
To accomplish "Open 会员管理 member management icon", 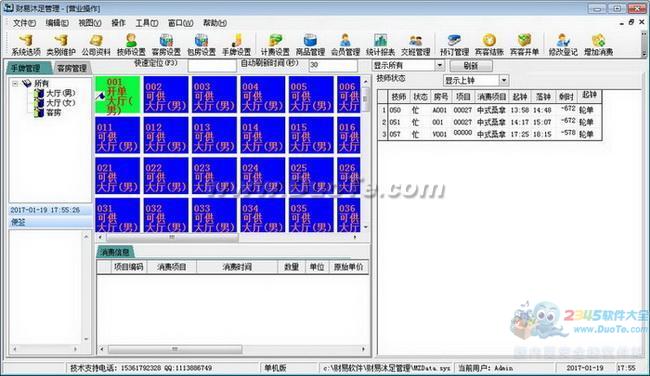I will click(345, 45).
